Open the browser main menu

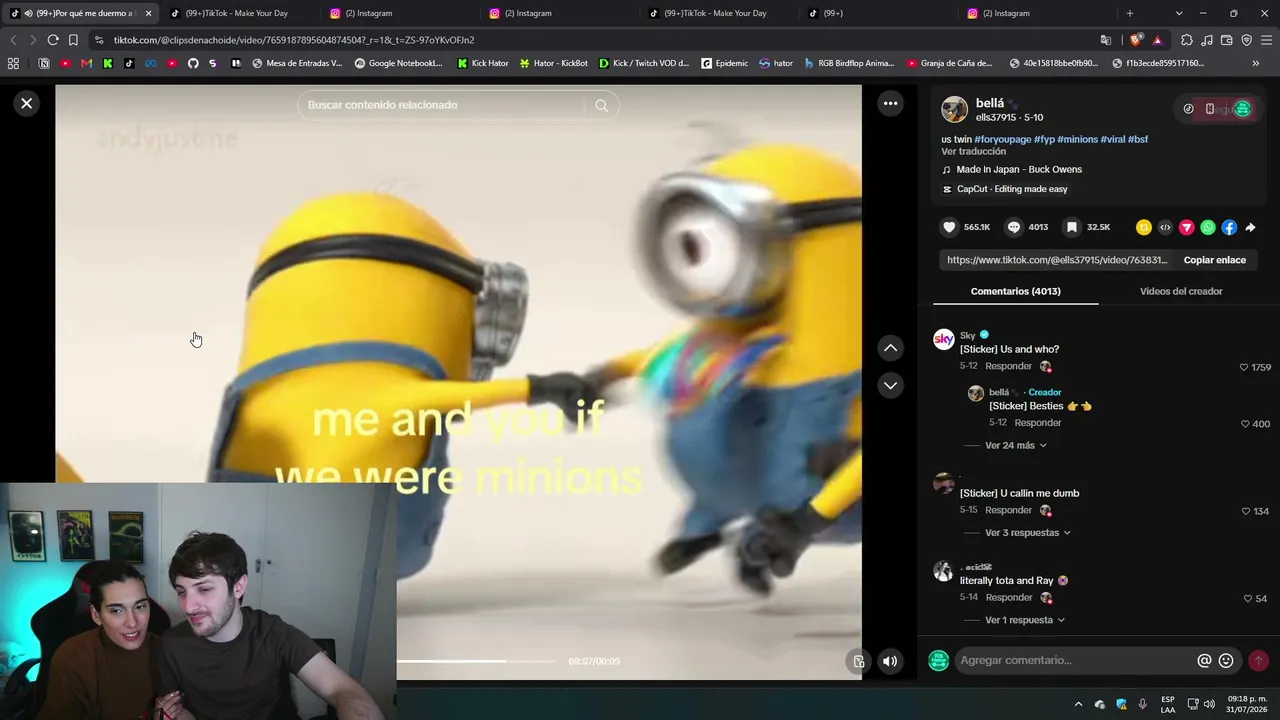coord(1267,40)
